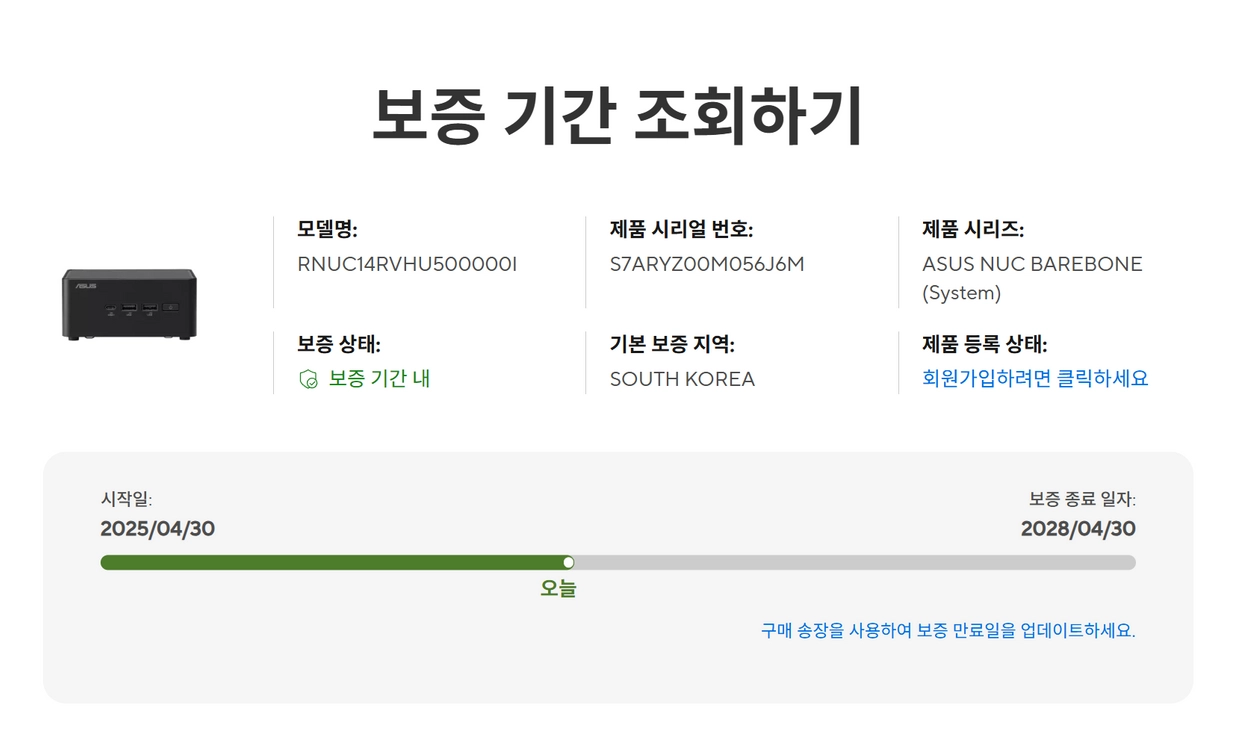1243x750 pixels.
Task: Select the serial number S7ARYZ00M056J6M
Action: [x=707, y=265]
